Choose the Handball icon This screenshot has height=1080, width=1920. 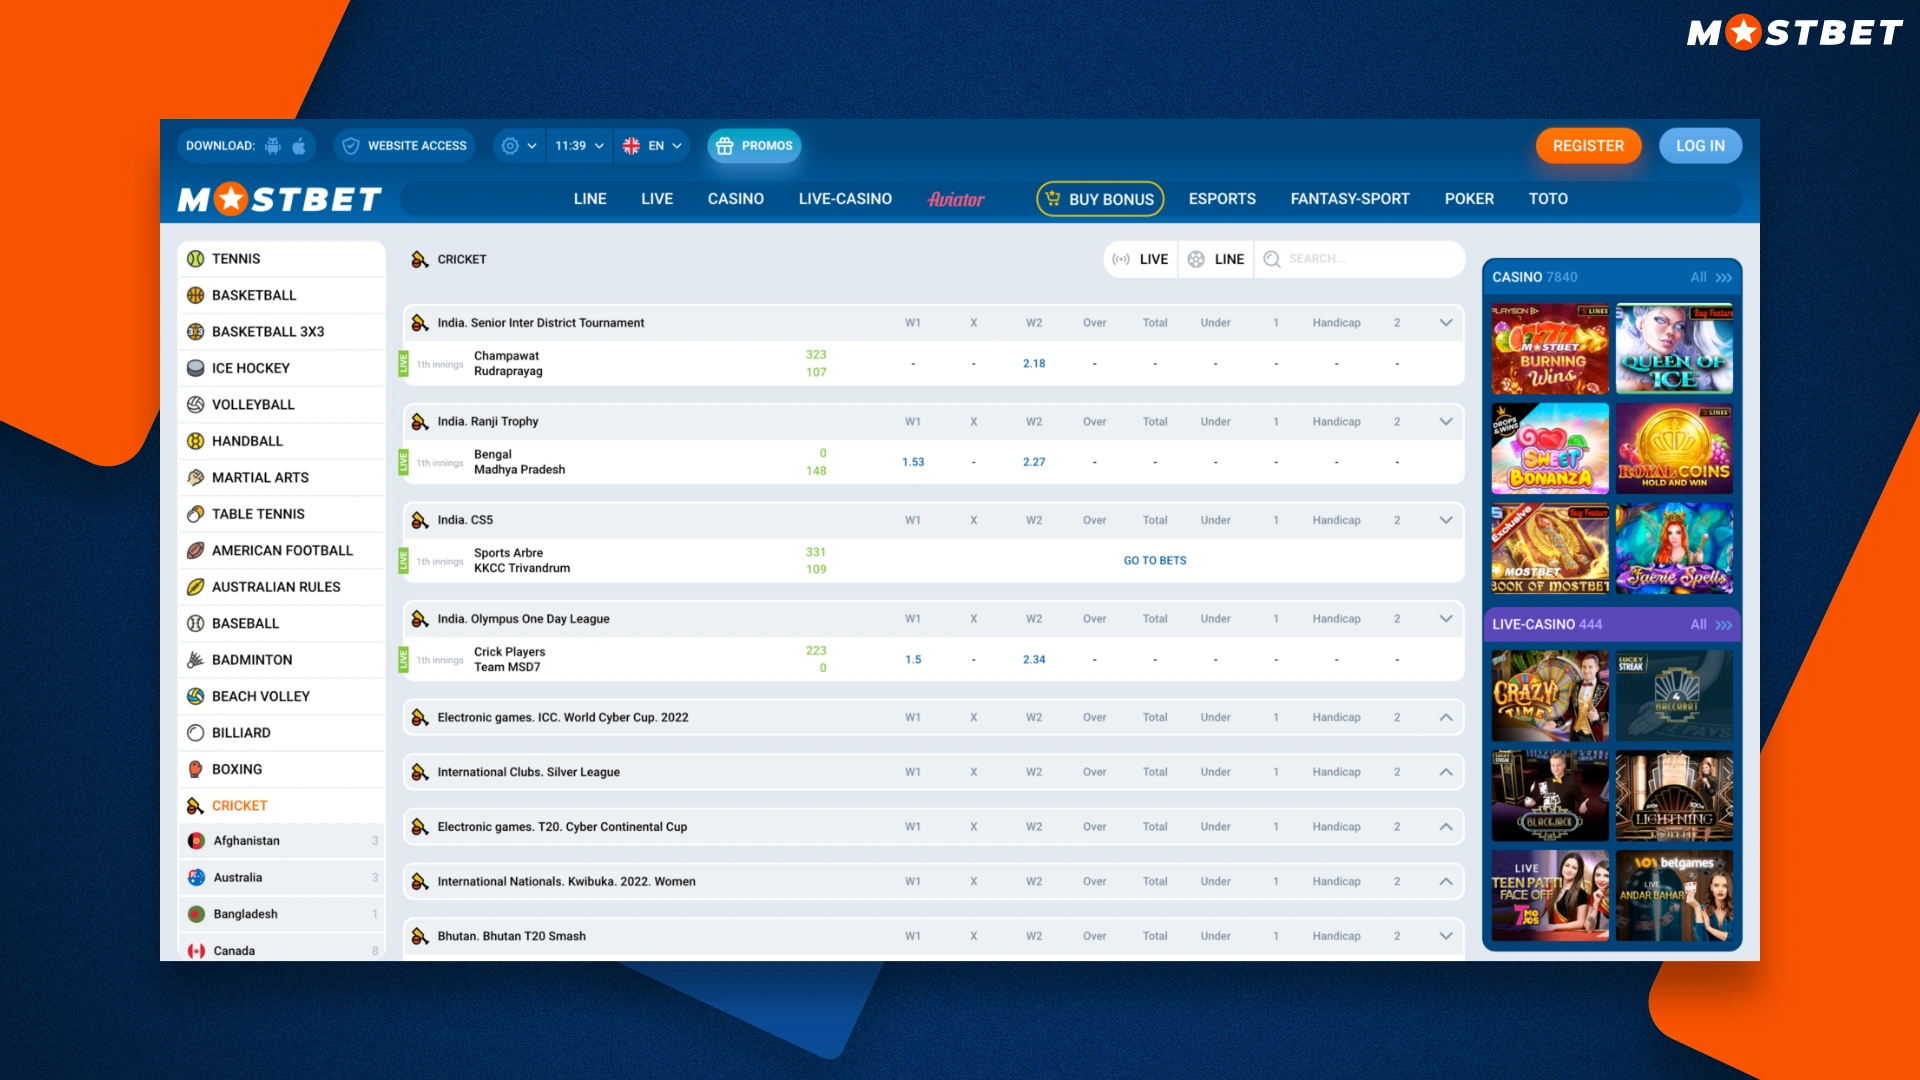[196, 441]
